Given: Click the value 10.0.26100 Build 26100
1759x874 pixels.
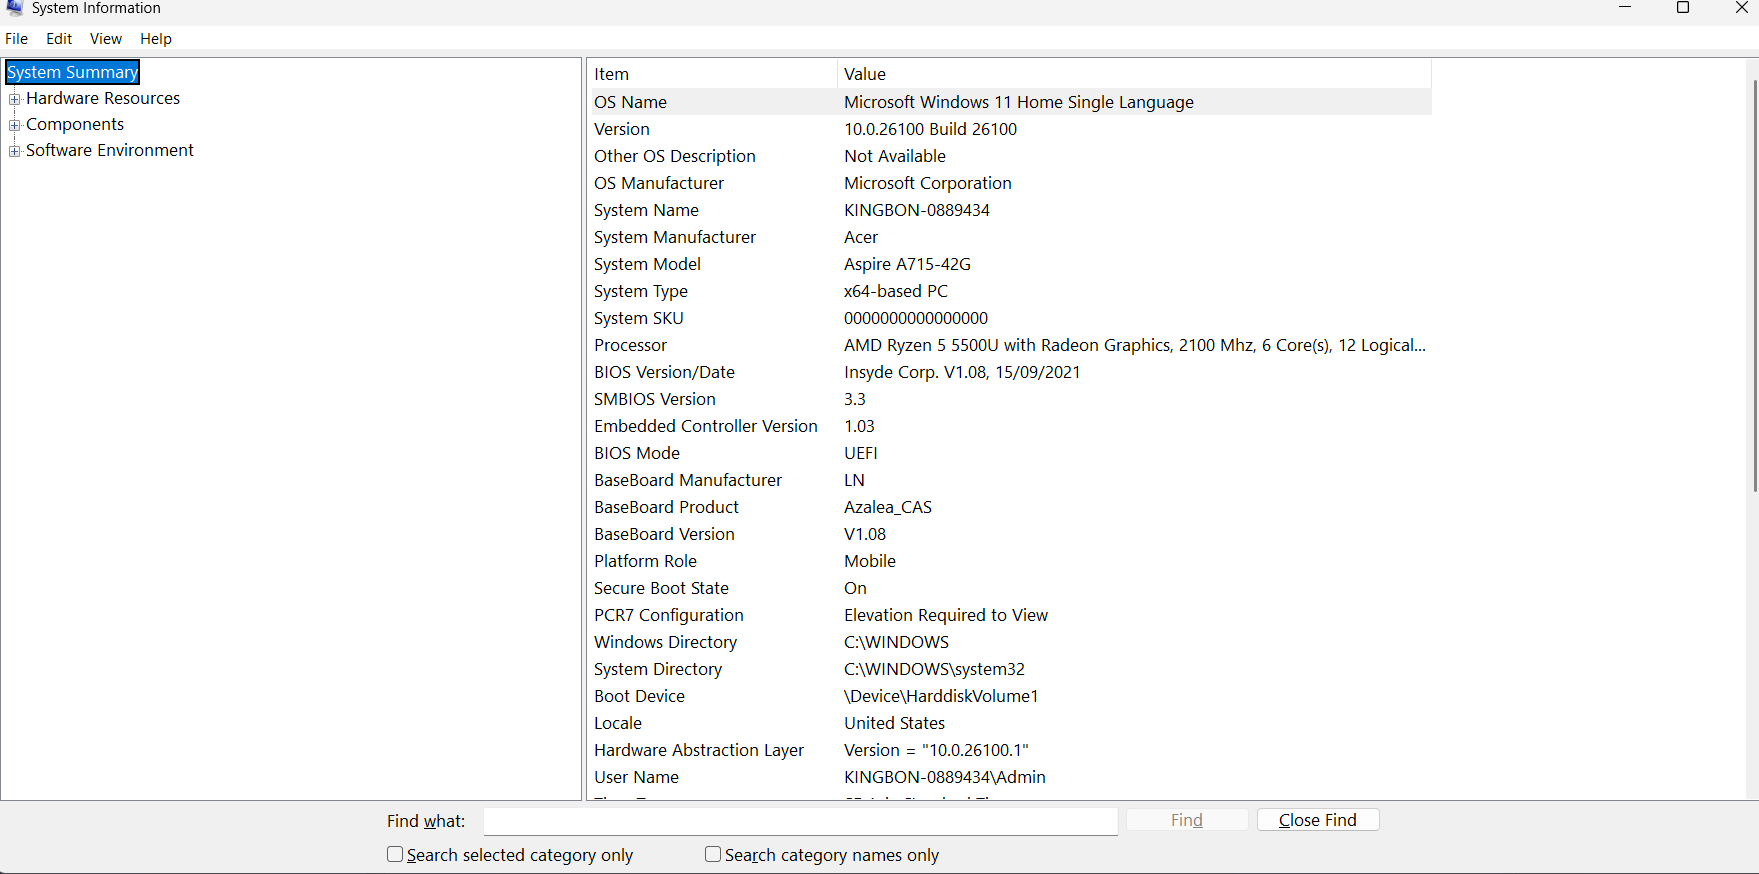Looking at the screenshot, I should (x=930, y=129).
